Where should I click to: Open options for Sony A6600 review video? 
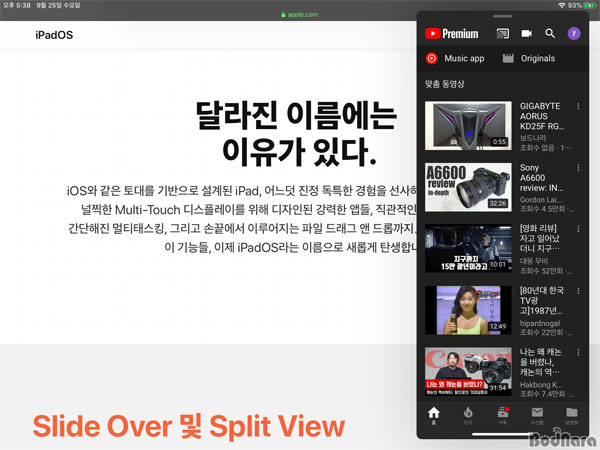[x=578, y=168]
